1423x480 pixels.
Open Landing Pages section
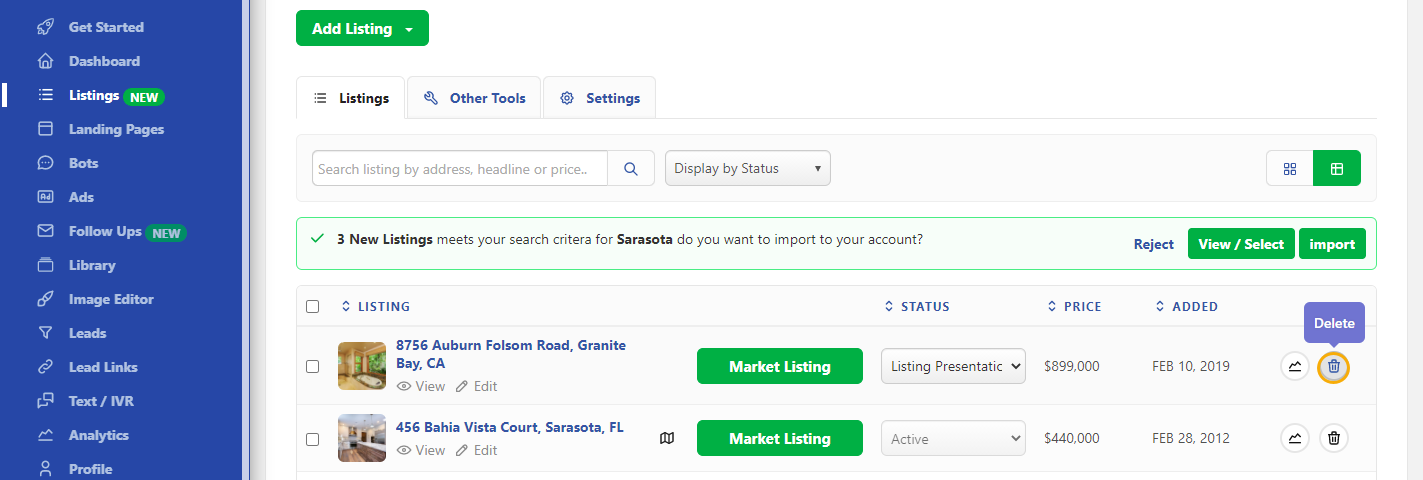point(116,129)
